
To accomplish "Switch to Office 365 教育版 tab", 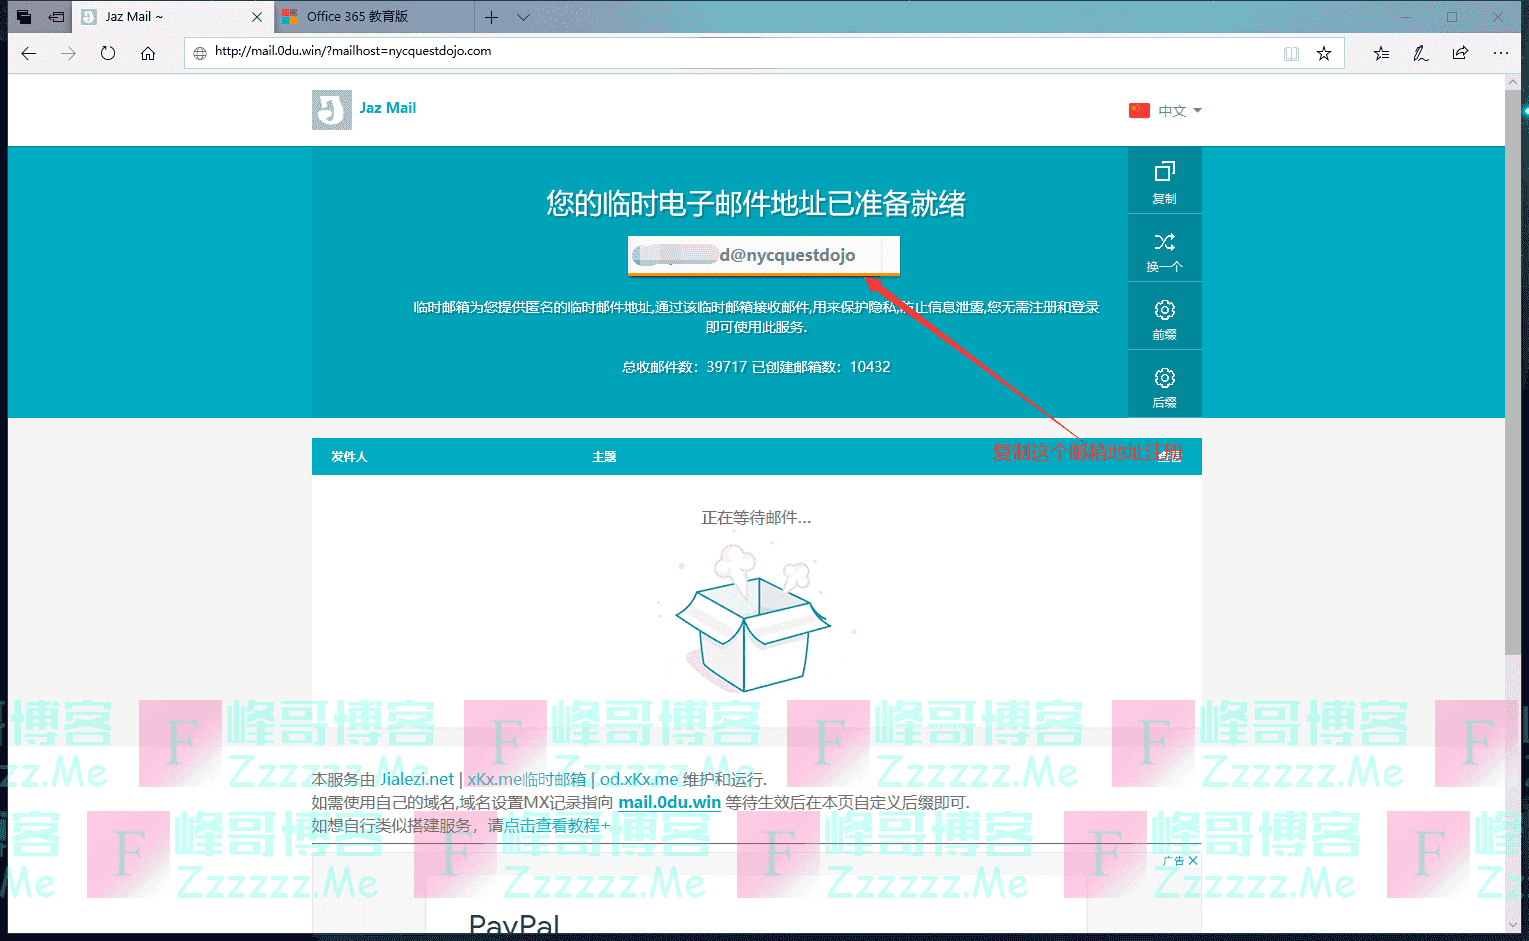I will click(x=357, y=17).
